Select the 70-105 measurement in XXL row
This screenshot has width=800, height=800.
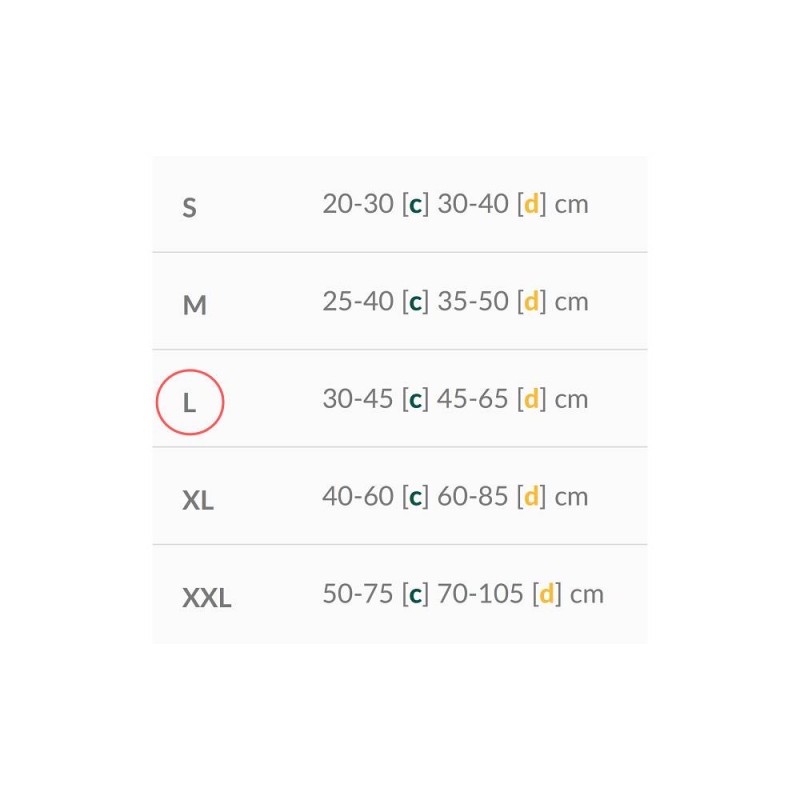click(480, 593)
